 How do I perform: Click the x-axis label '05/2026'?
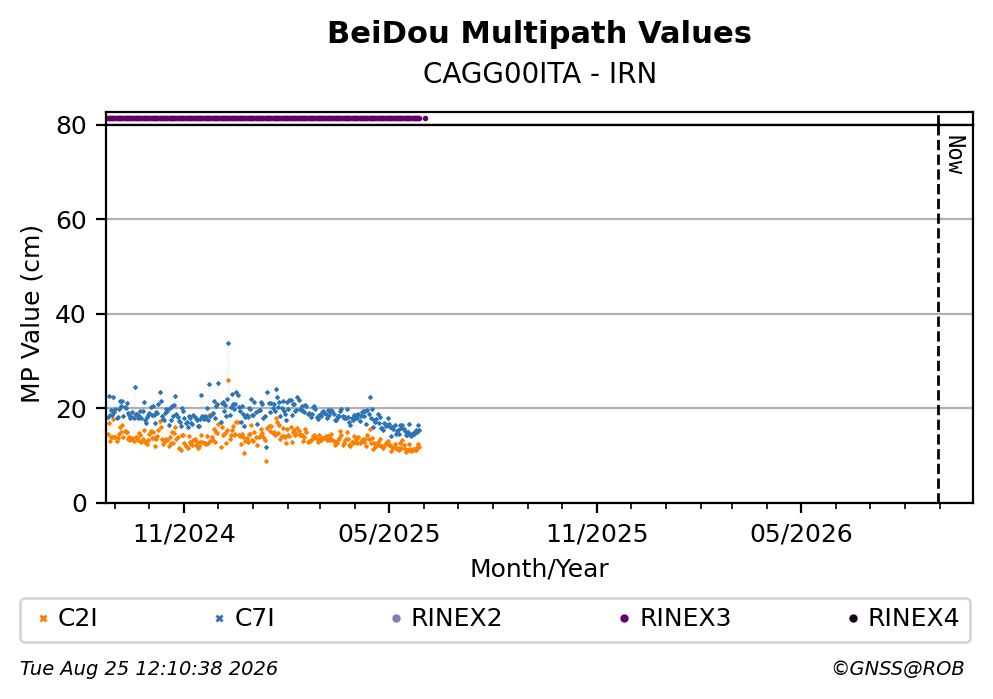[801, 534]
